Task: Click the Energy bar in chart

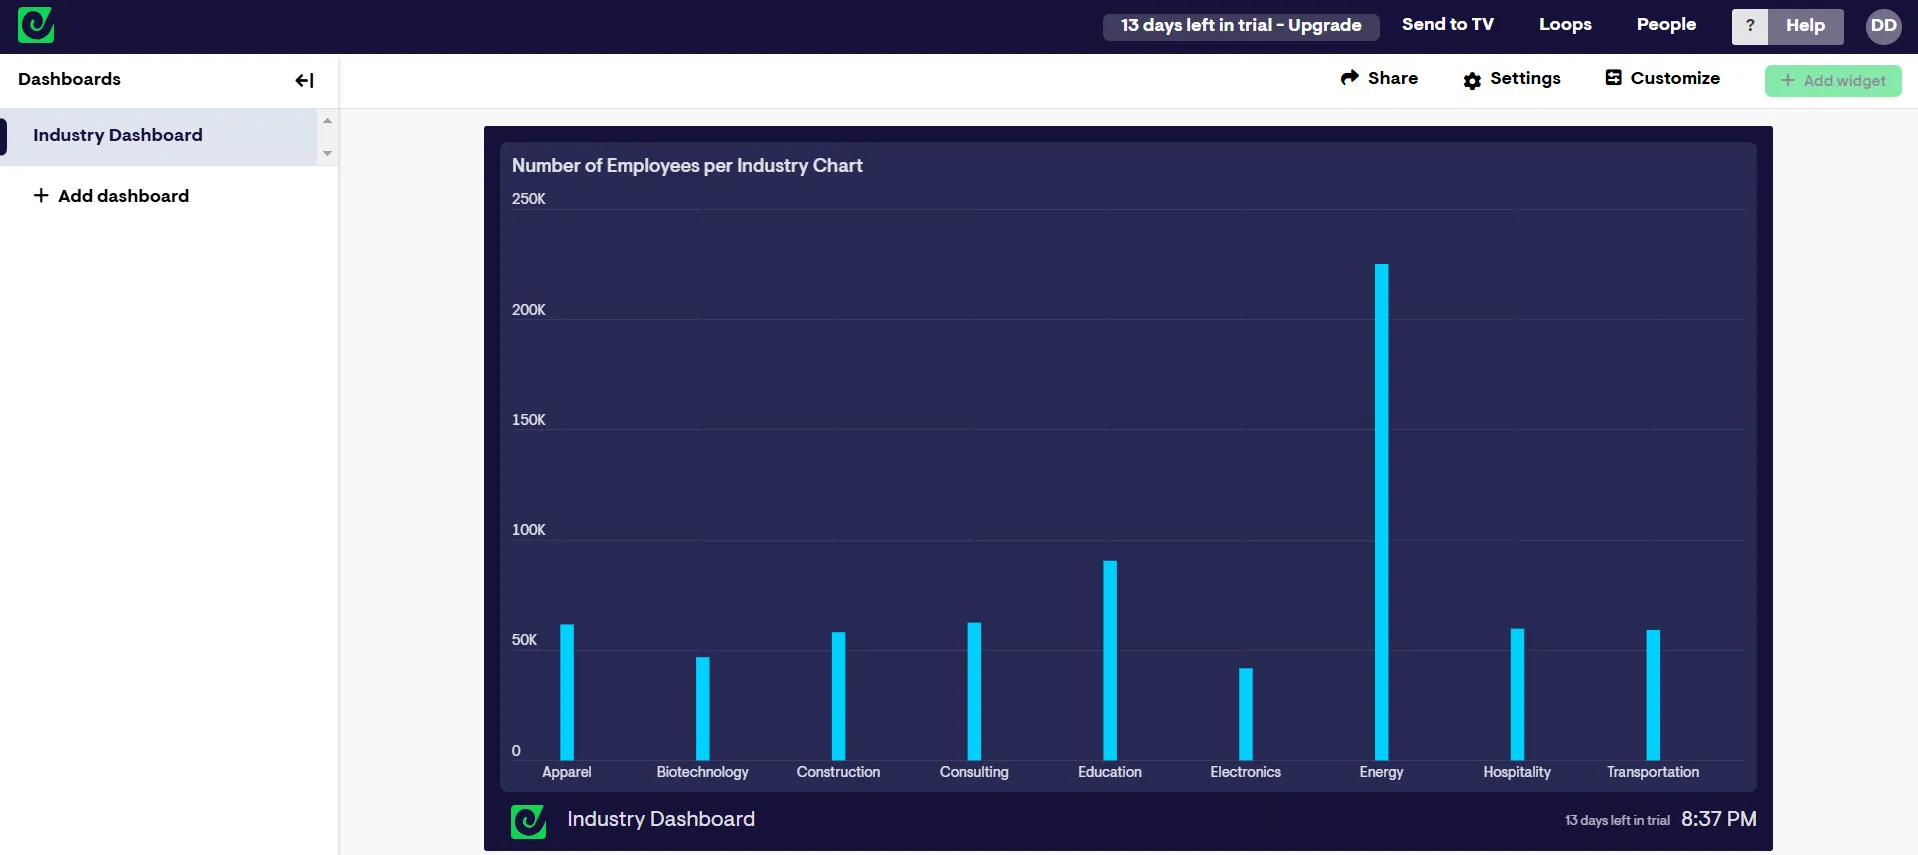Action: click(x=1381, y=510)
